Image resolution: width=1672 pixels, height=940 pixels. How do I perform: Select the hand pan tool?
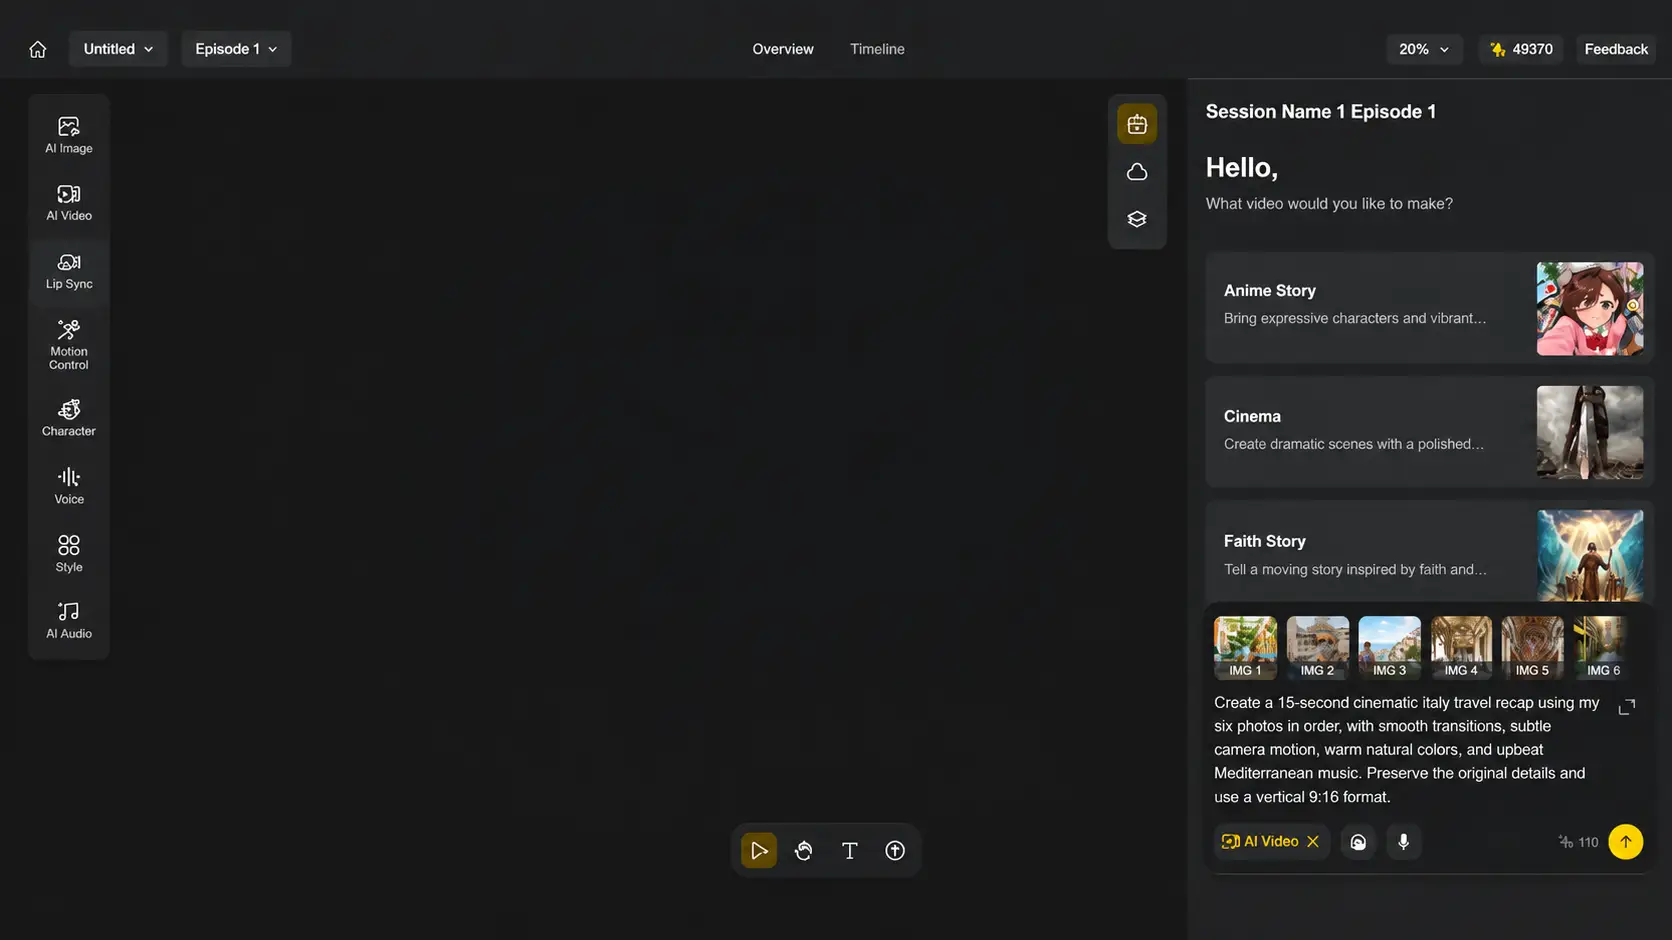tap(804, 851)
